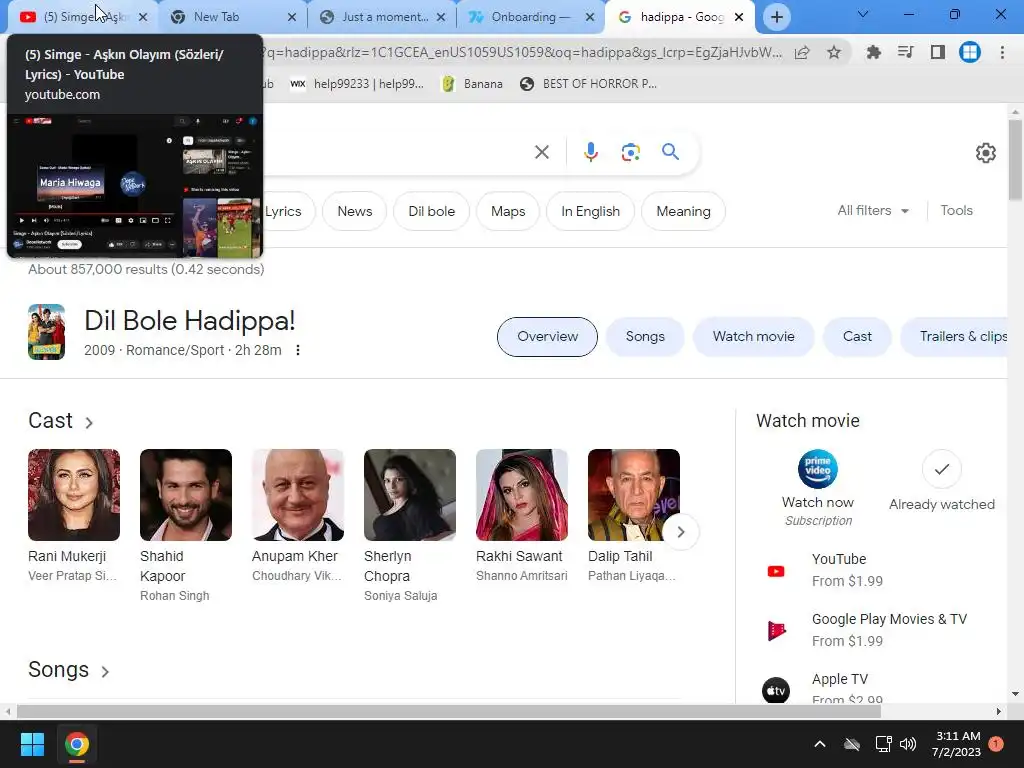Filter results by News
The width and height of the screenshot is (1024, 768).
(355, 211)
